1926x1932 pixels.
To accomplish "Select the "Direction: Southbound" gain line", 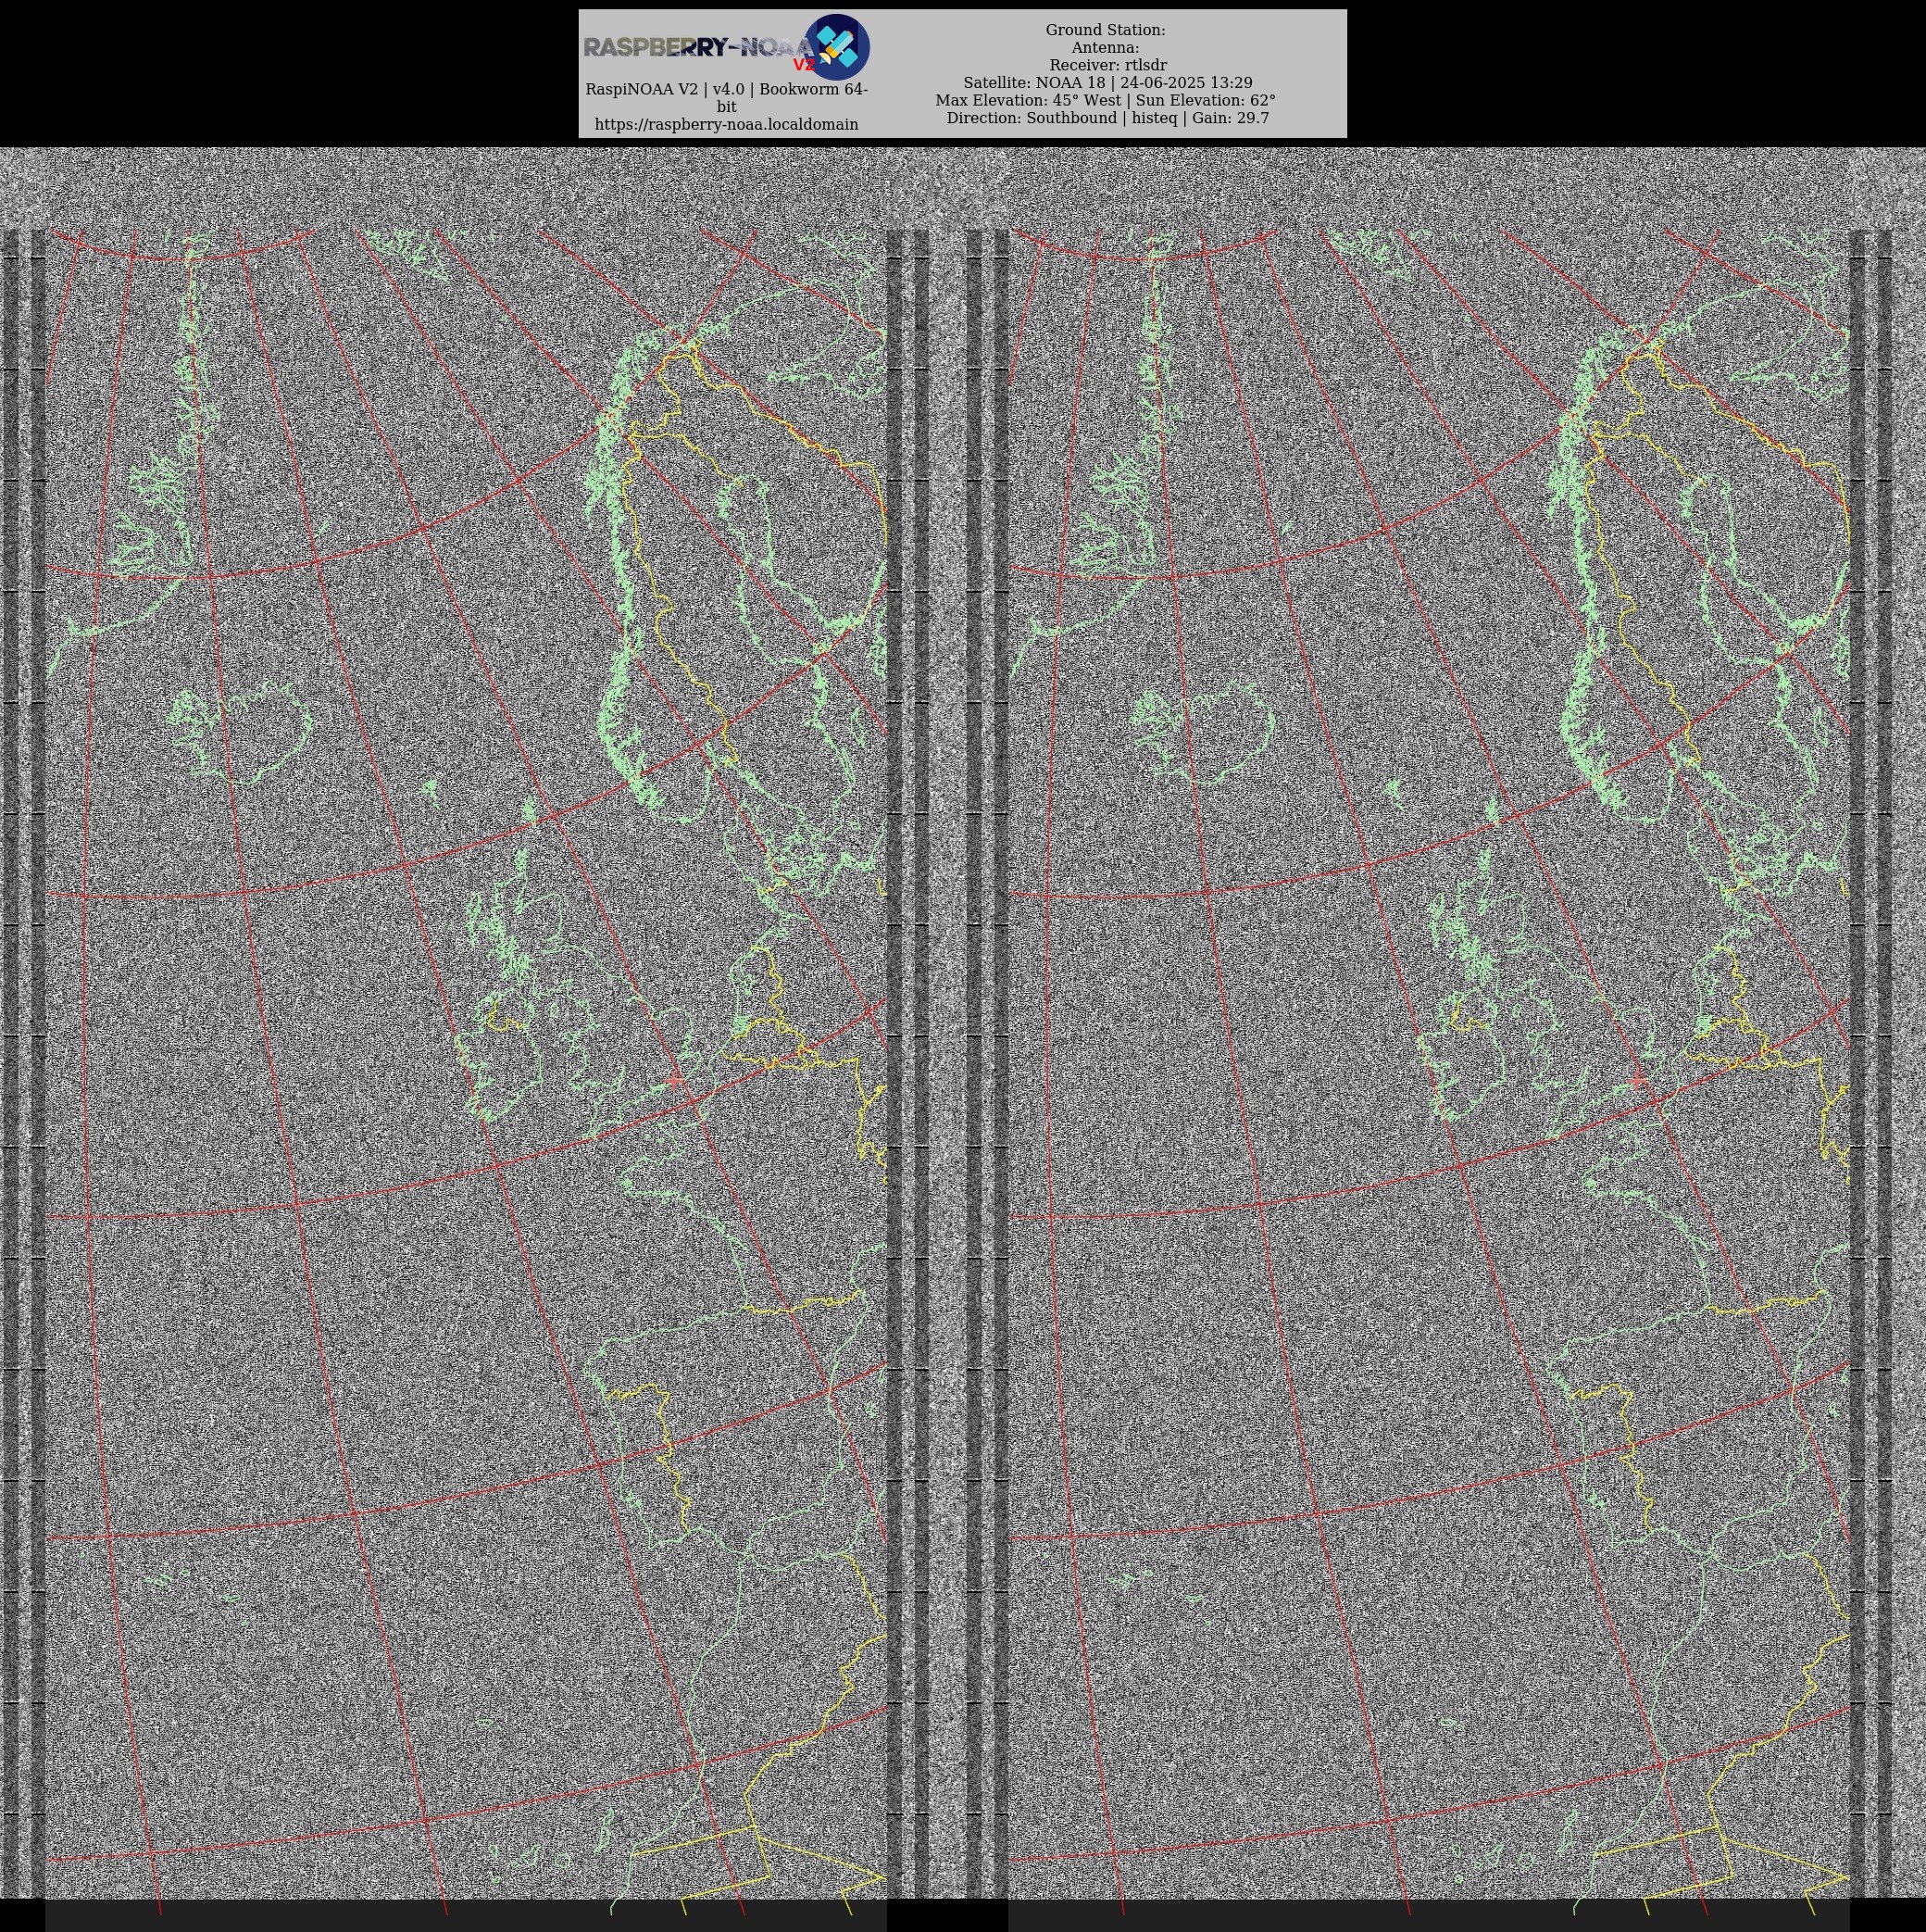I will tap(1108, 117).
